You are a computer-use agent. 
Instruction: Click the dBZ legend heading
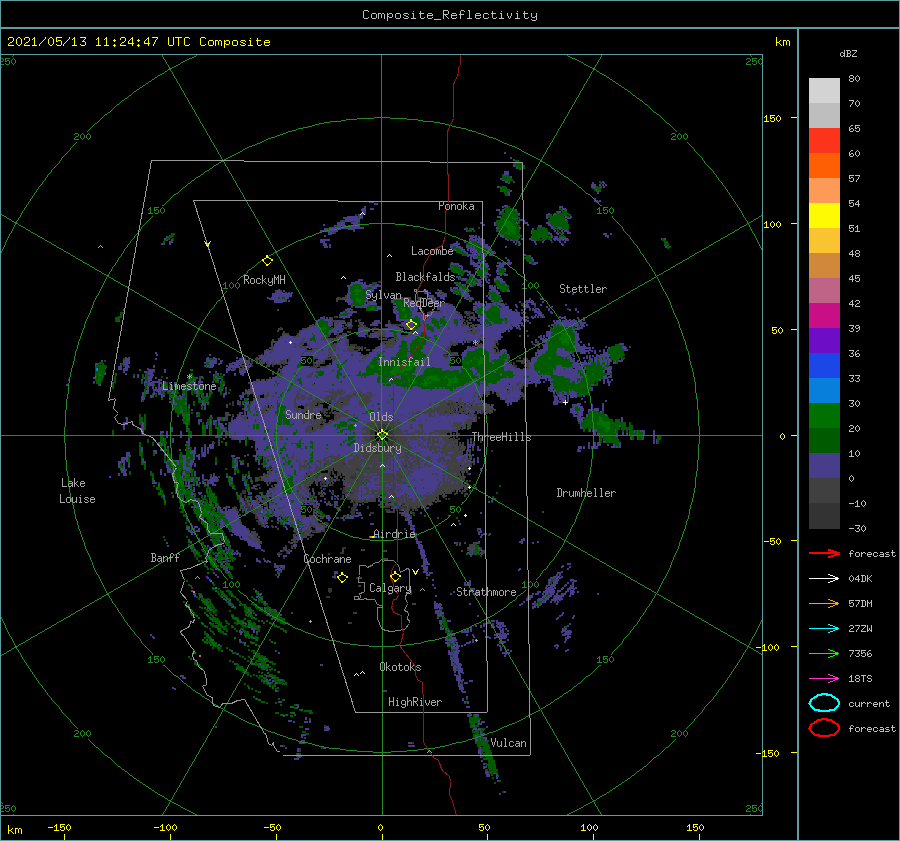(848, 53)
